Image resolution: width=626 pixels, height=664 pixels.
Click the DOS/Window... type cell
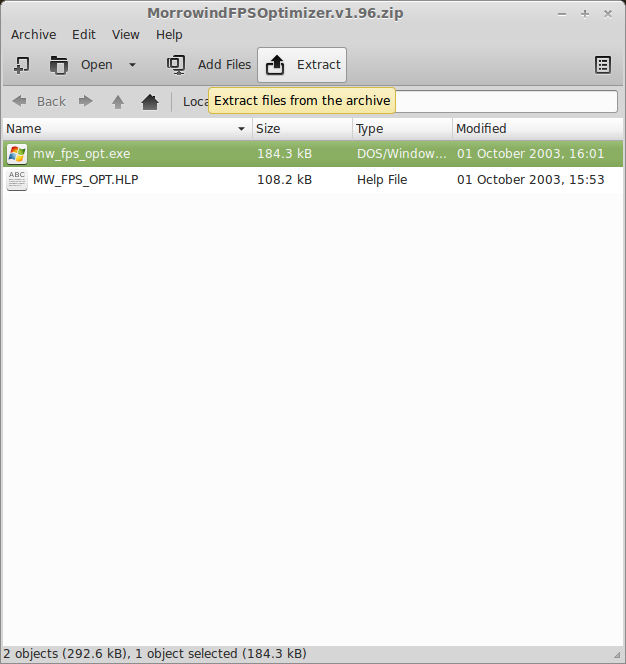tap(402, 154)
